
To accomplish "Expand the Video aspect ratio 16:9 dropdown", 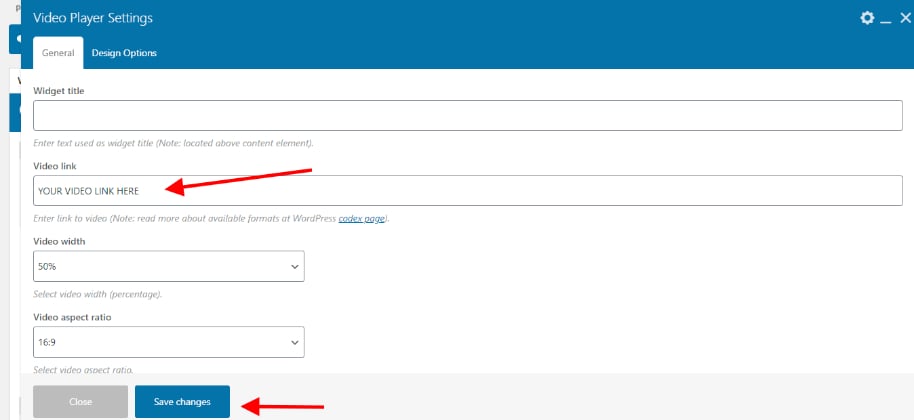I will point(168,342).
